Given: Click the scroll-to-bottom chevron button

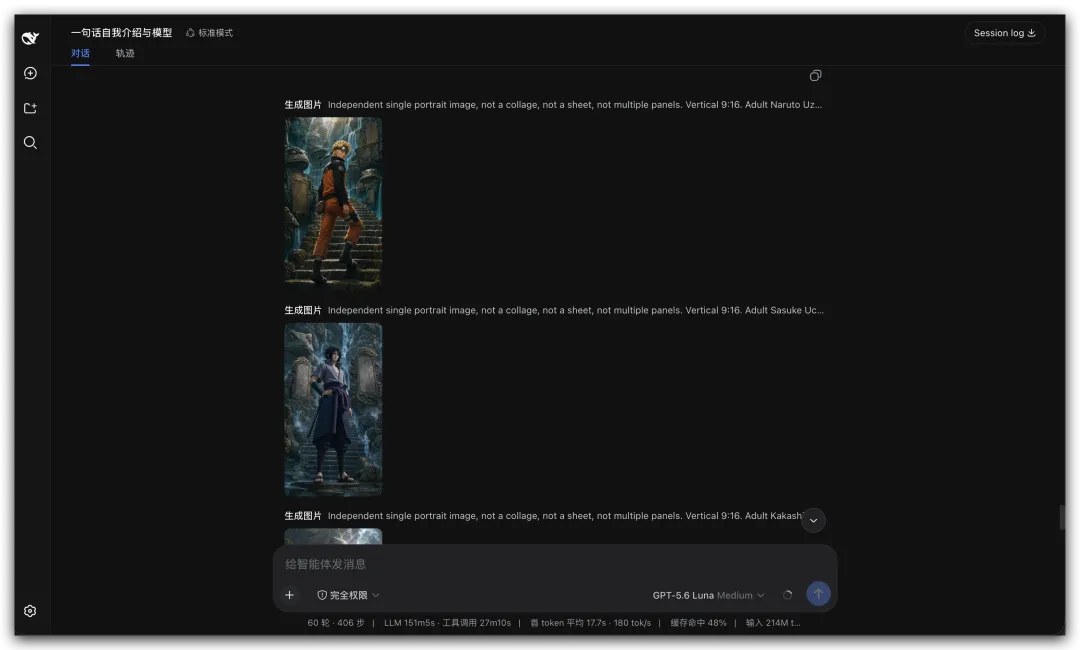Looking at the screenshot, I should (x=813, y=521).
